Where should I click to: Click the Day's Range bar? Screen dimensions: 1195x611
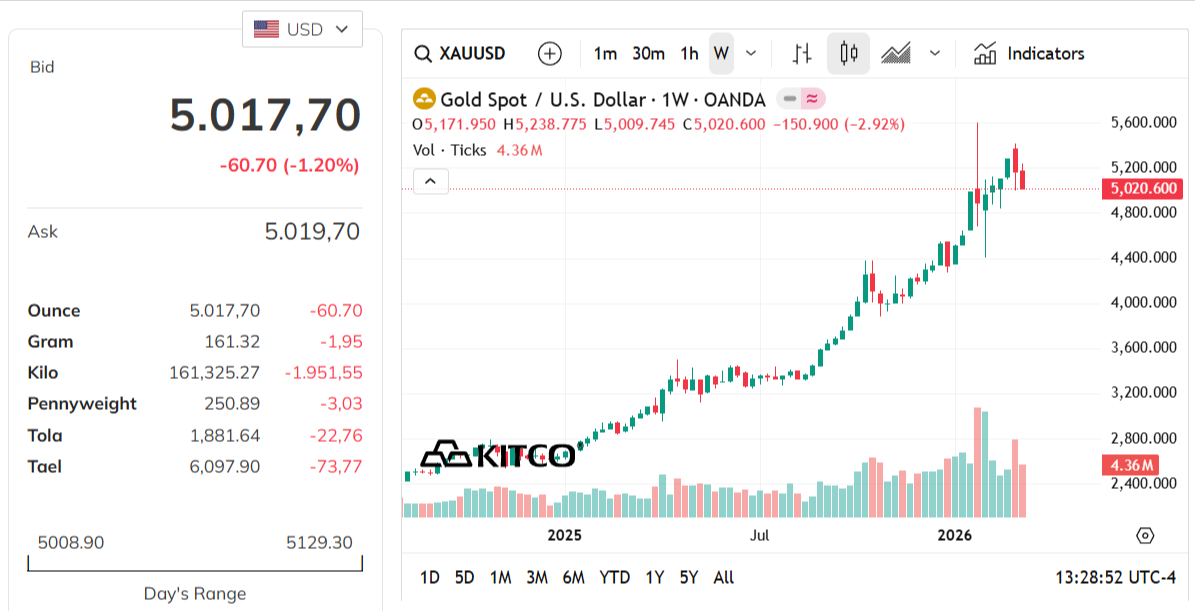click(x=195, y=565)
